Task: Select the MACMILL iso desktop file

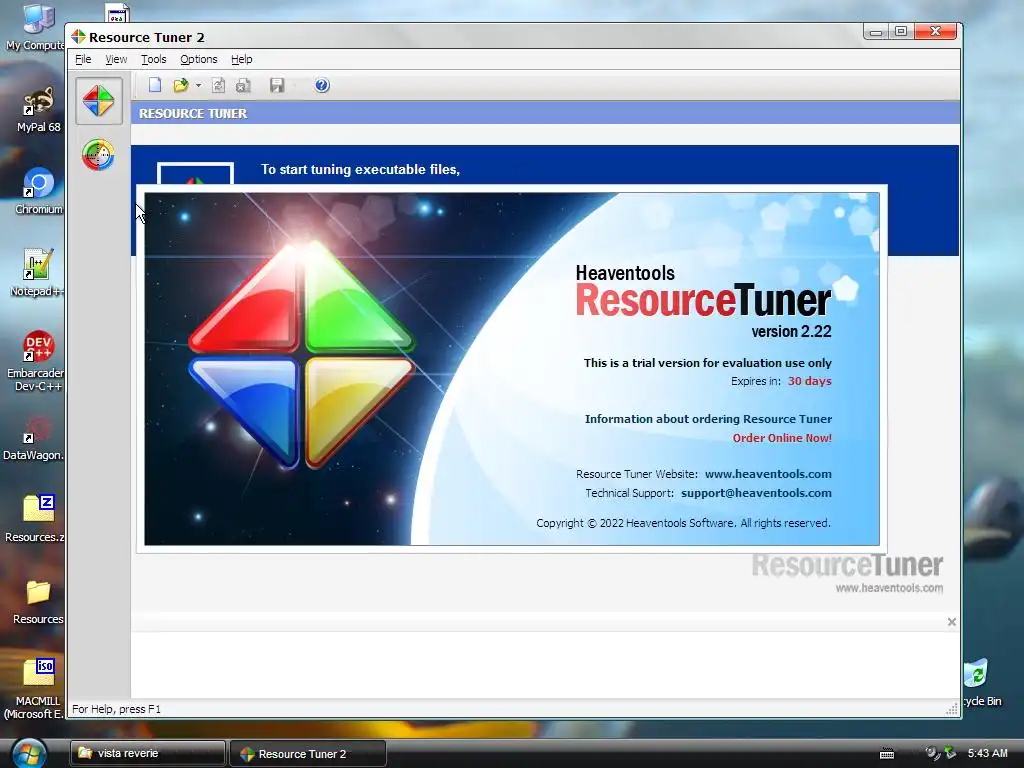Action: coord(36,688)
